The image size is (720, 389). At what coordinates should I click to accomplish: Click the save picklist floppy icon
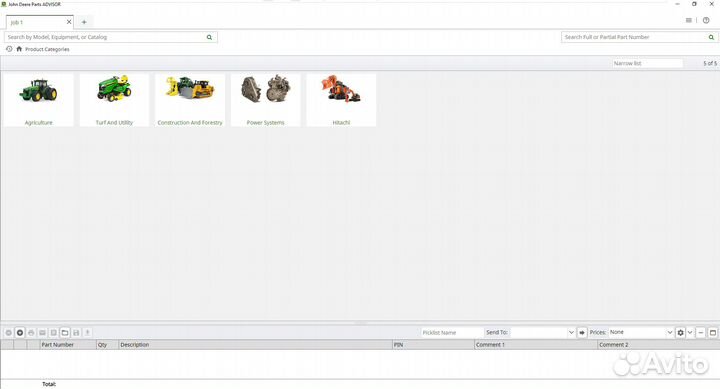tap(76, 333)
